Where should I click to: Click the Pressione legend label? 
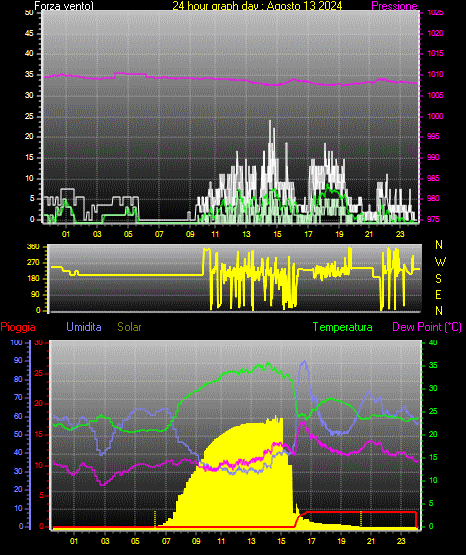(x=394, y=6)
